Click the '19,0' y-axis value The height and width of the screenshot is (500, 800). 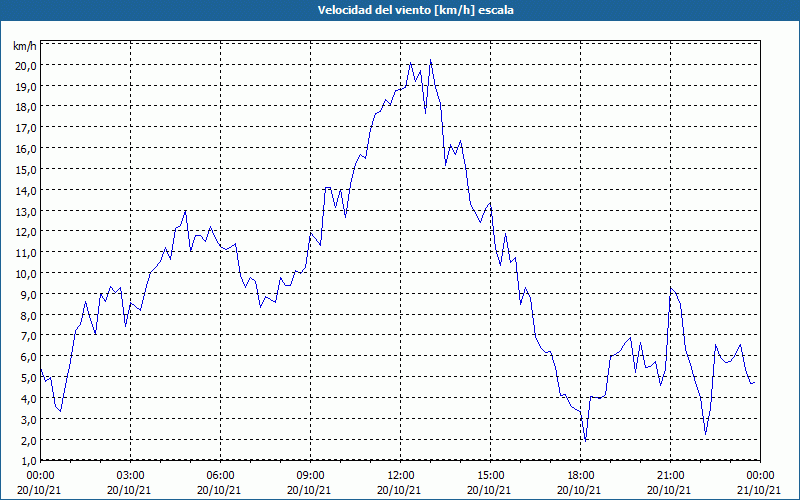[26, 87]
